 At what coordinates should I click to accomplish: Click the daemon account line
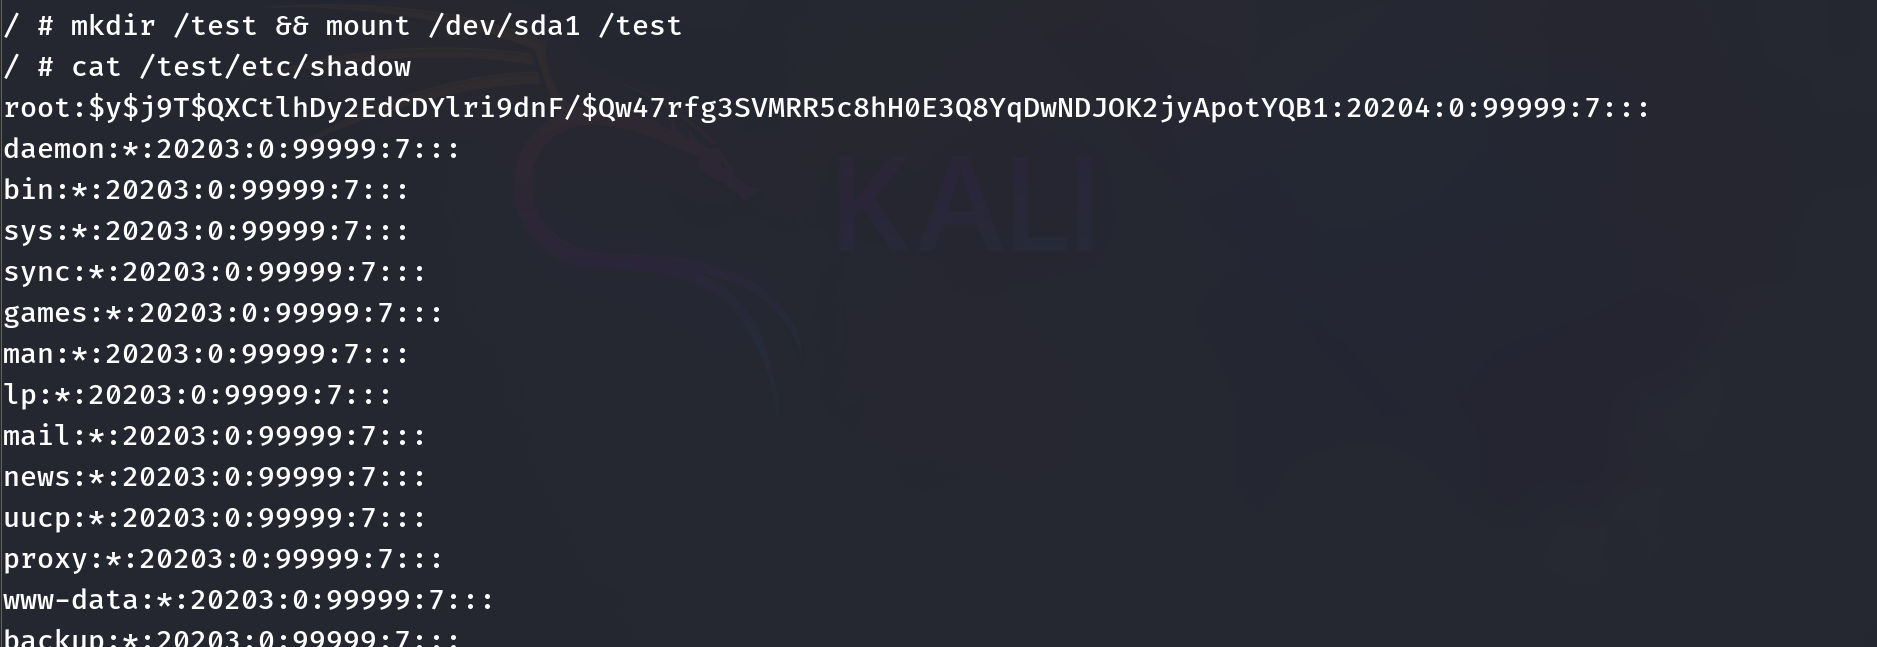tap(231, 149)
